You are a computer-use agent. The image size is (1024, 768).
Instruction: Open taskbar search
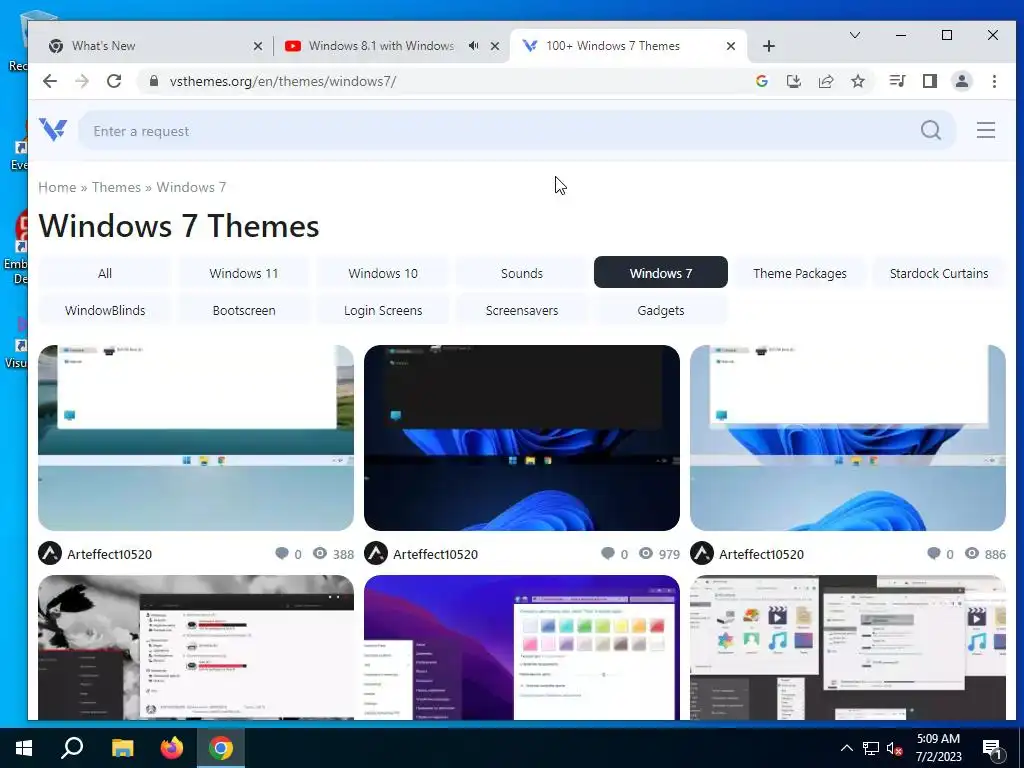(x=72, y=748)
